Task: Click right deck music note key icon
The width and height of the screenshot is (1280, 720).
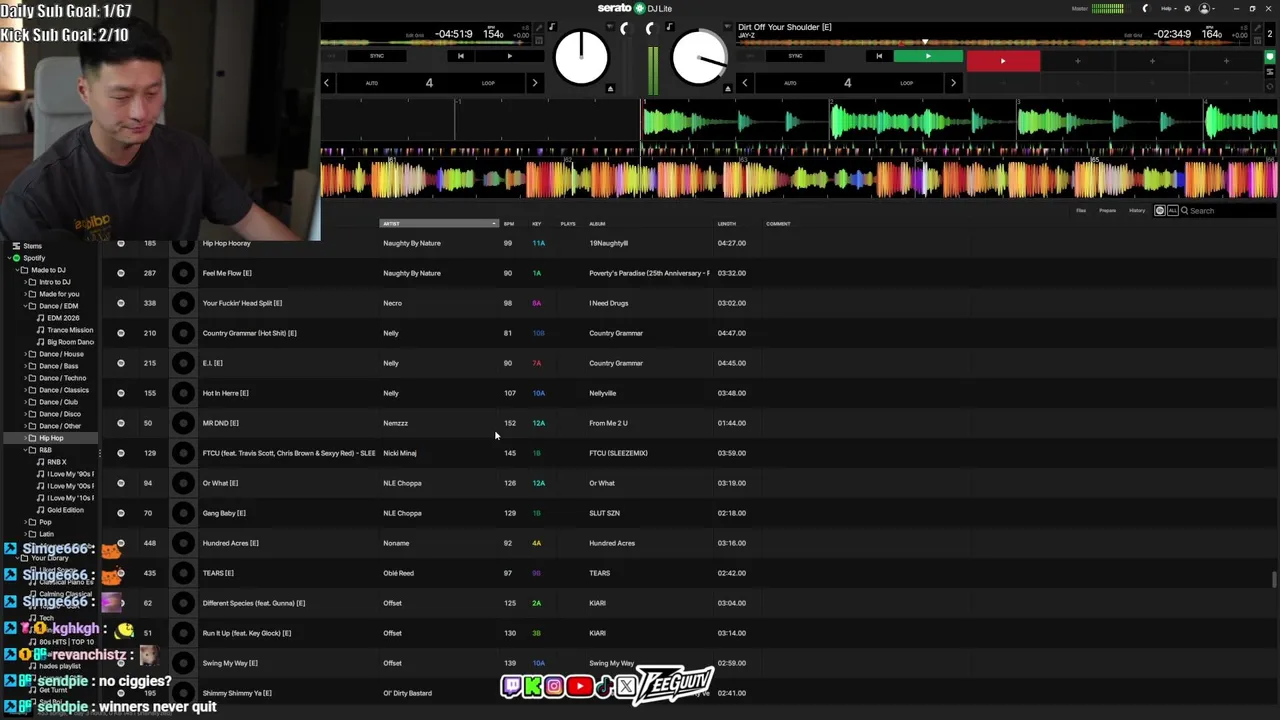Action: click(669, 27)
